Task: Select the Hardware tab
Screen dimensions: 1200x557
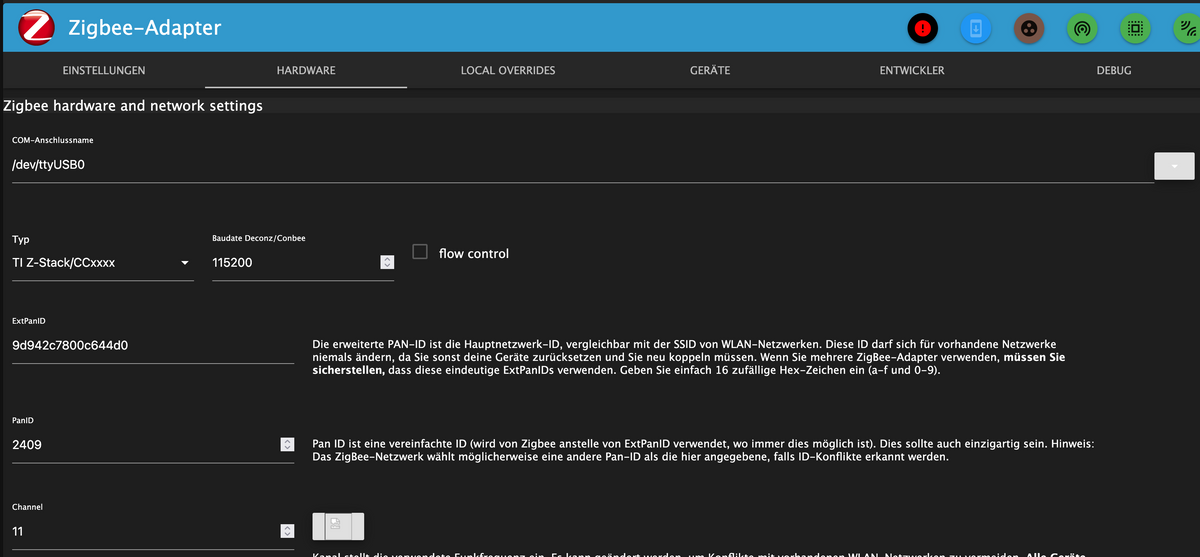Action: [x=306, y=71]
